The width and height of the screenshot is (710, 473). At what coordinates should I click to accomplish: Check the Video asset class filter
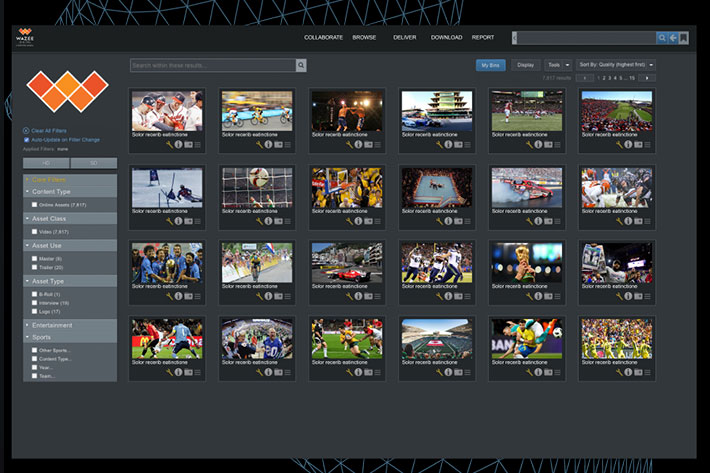(34, 231)
